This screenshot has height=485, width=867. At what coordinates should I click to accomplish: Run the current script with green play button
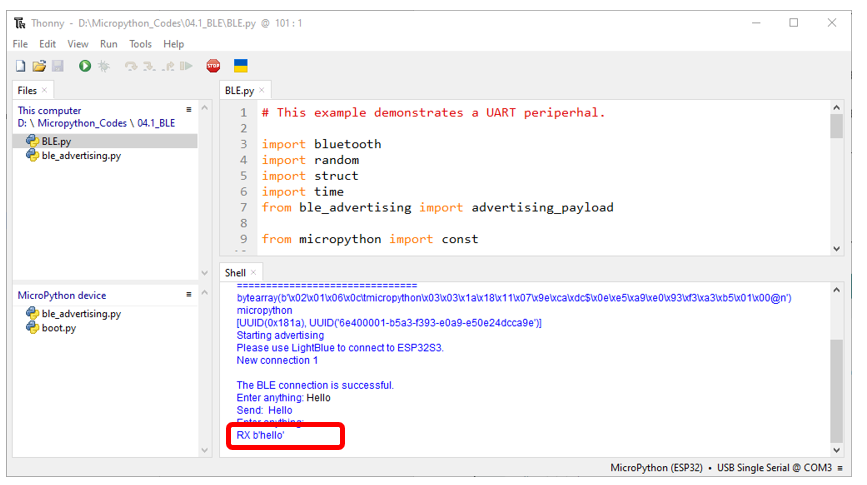pyautogui.click(x=85, y=66)
